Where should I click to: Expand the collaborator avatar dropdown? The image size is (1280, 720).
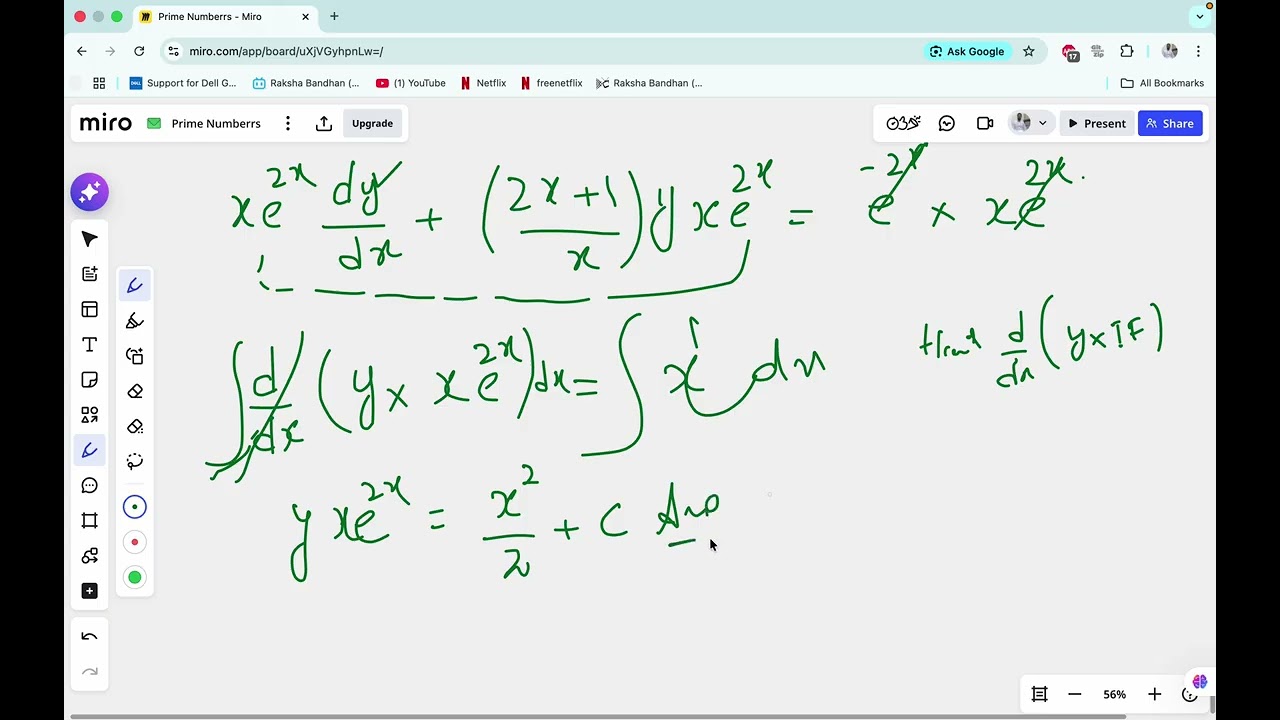1042,123
